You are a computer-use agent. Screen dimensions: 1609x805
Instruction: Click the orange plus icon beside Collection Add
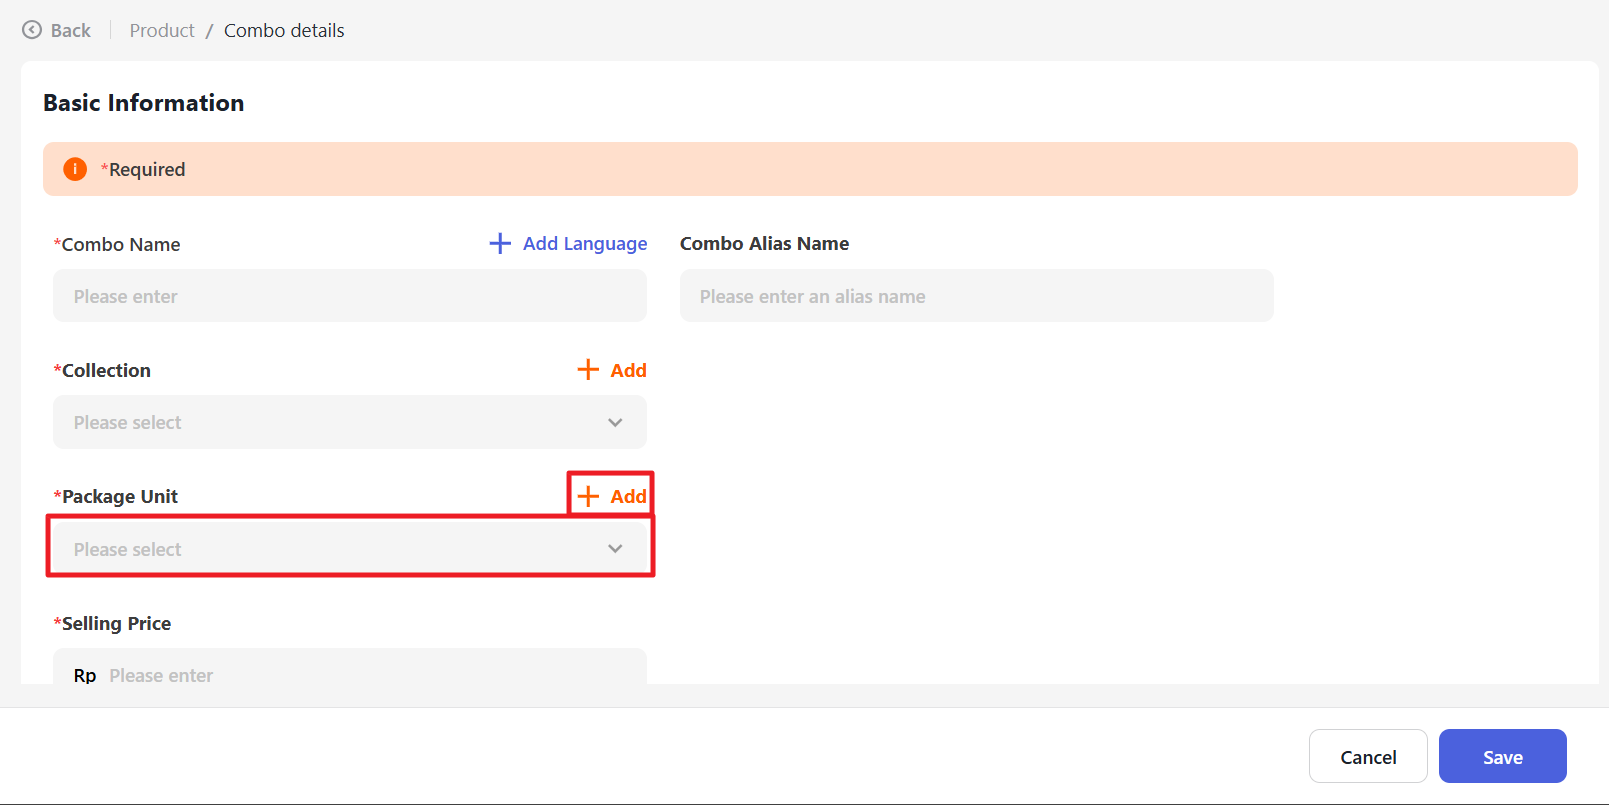point(588,370)
